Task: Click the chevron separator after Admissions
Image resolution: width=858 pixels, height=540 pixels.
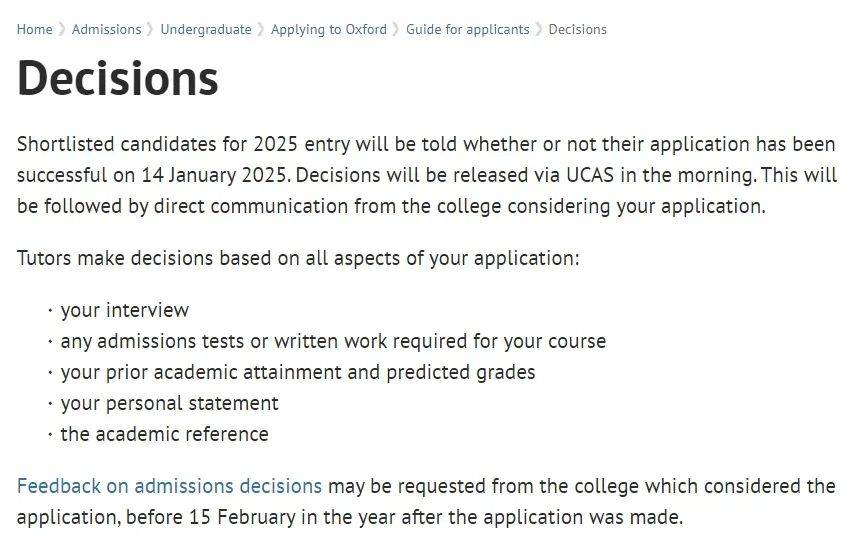Action: click(x=150, y=30)
